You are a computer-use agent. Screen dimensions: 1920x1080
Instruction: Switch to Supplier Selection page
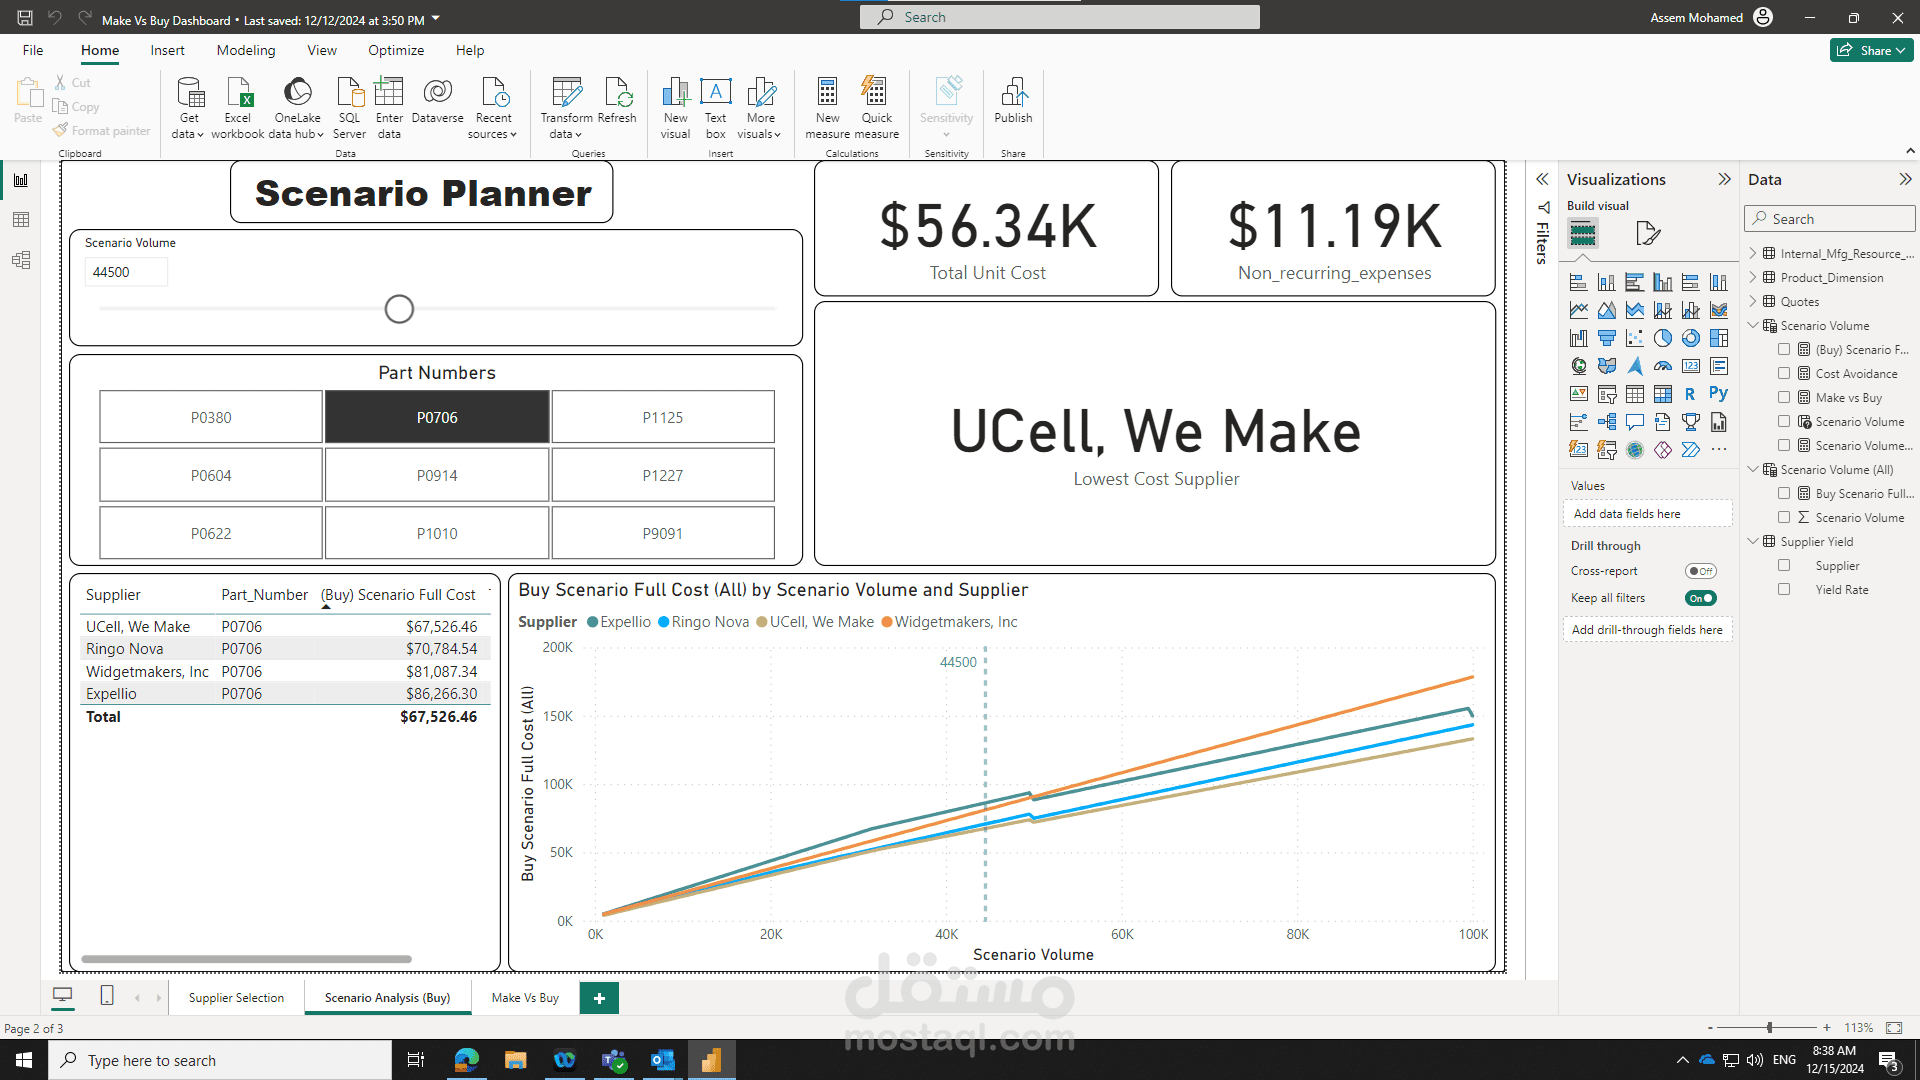(236, 998)
